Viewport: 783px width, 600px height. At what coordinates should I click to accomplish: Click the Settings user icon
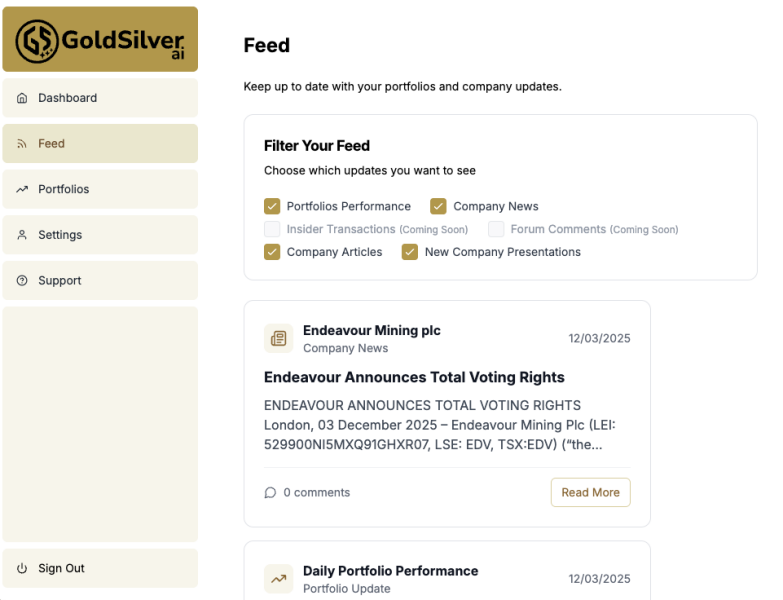[x=22, y=235]
